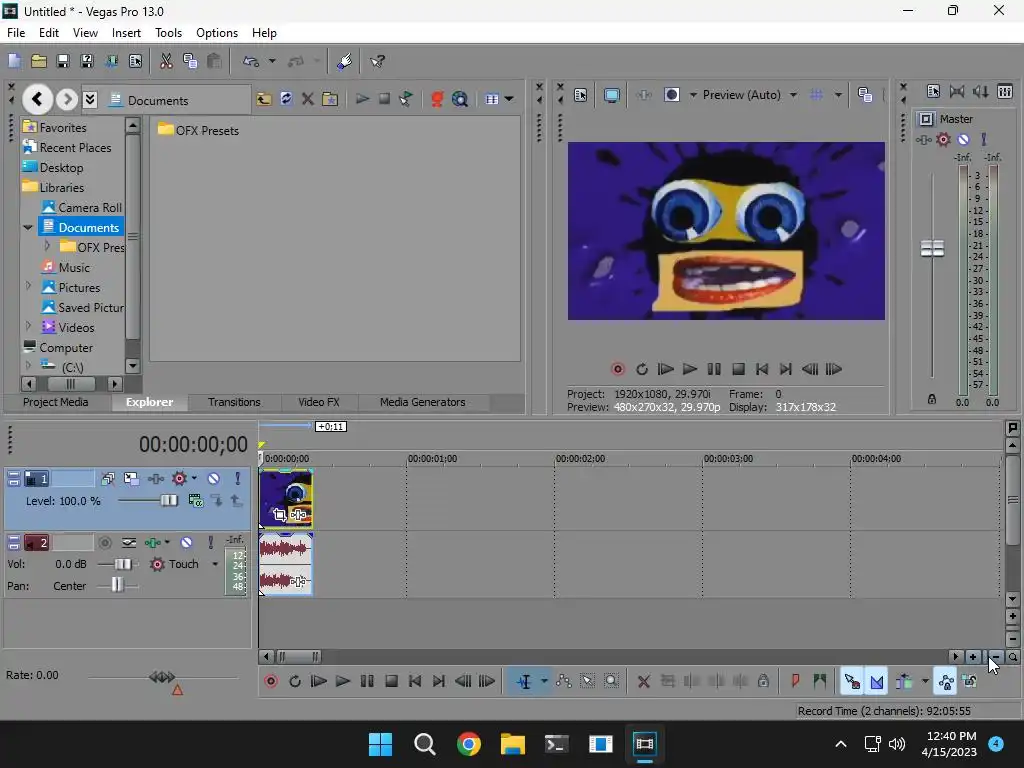Viewport: 1024px width, 768px height.
Task: Click the Up One Level folder icon
Action: [x=264, y=99]
